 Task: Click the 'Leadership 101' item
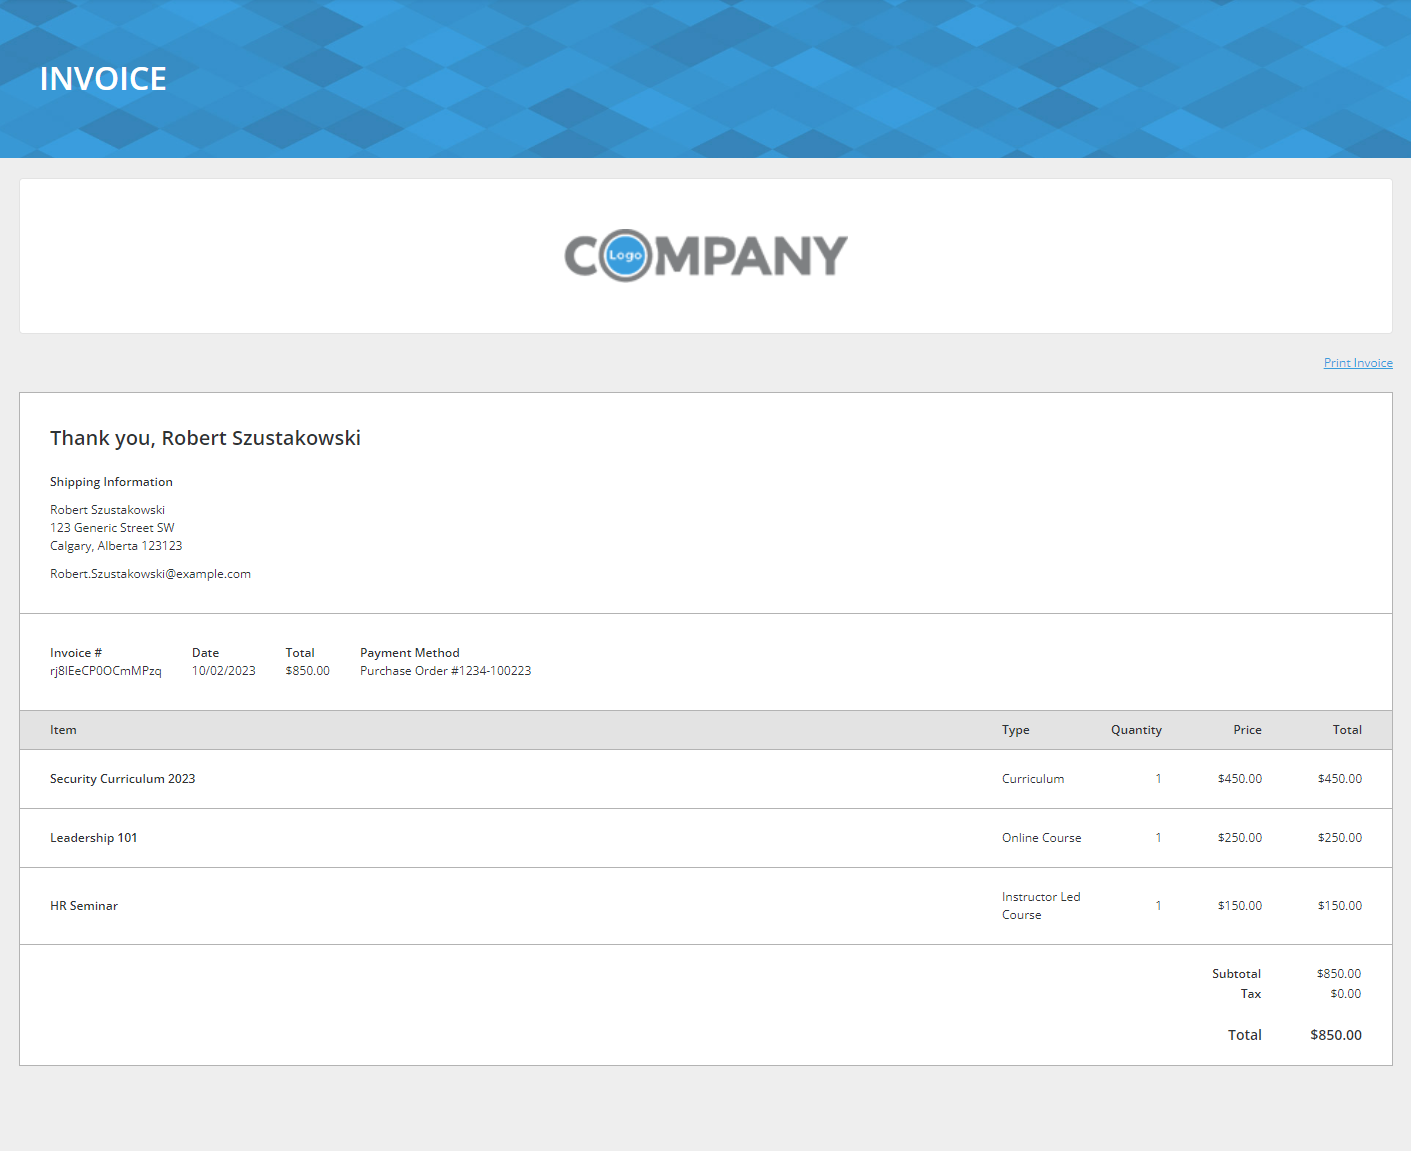click(94, 838)
